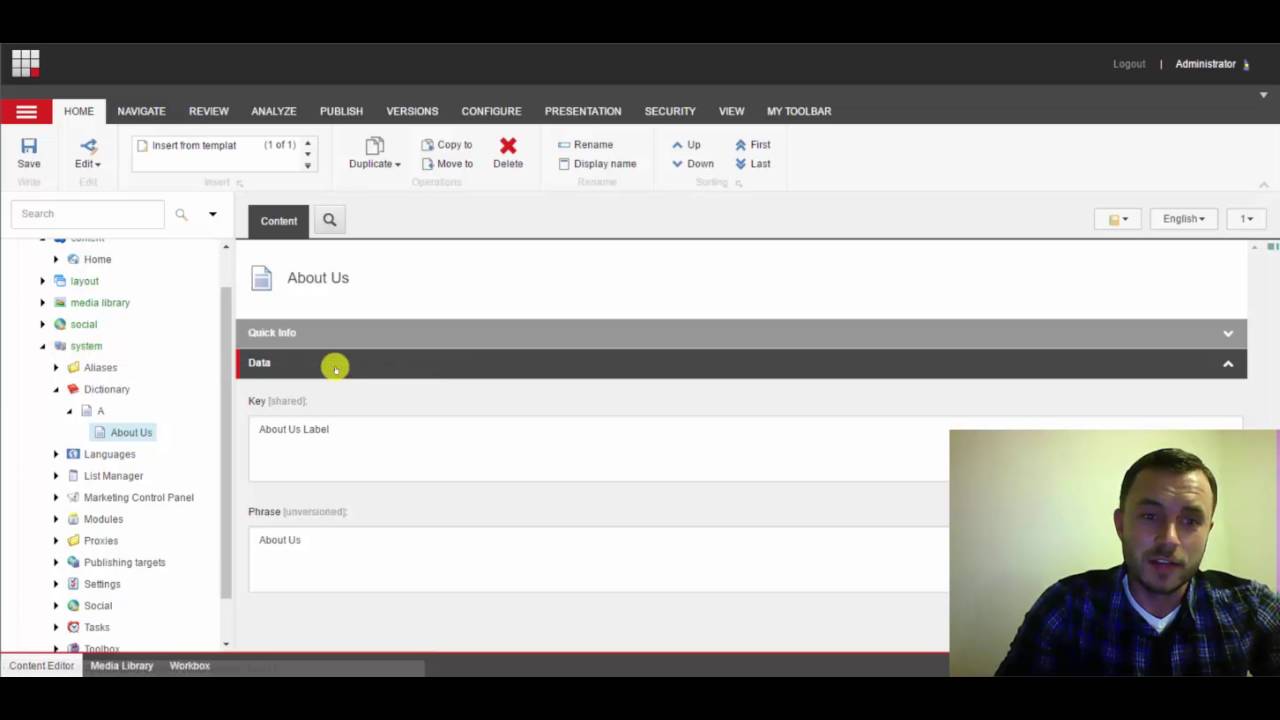Select the Publishing targets tree item

(x=124, y=563)
